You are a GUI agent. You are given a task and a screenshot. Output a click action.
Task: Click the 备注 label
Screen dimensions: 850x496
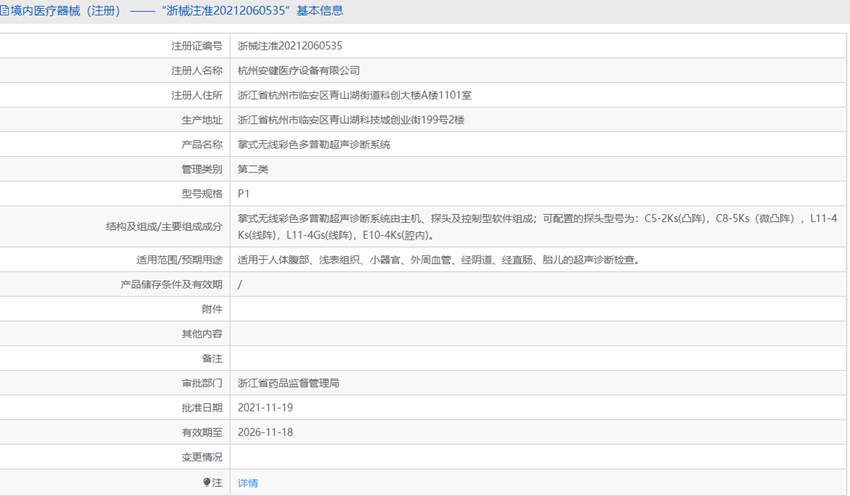pos(212,358)
